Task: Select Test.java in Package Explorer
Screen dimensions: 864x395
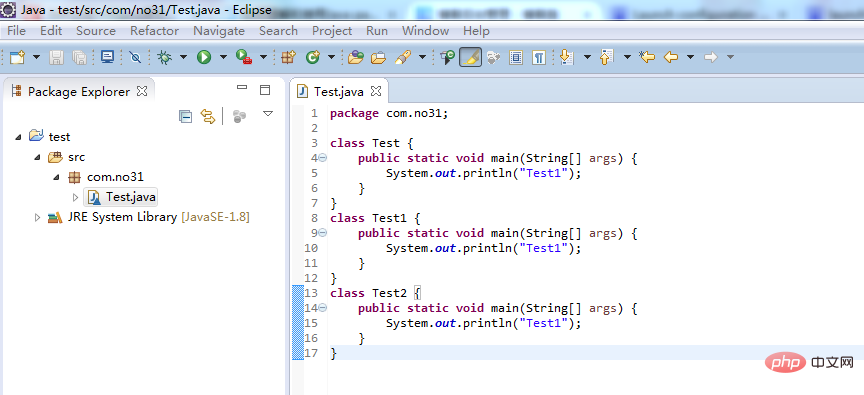Action: pyautogui.click(x=121, y=197)
